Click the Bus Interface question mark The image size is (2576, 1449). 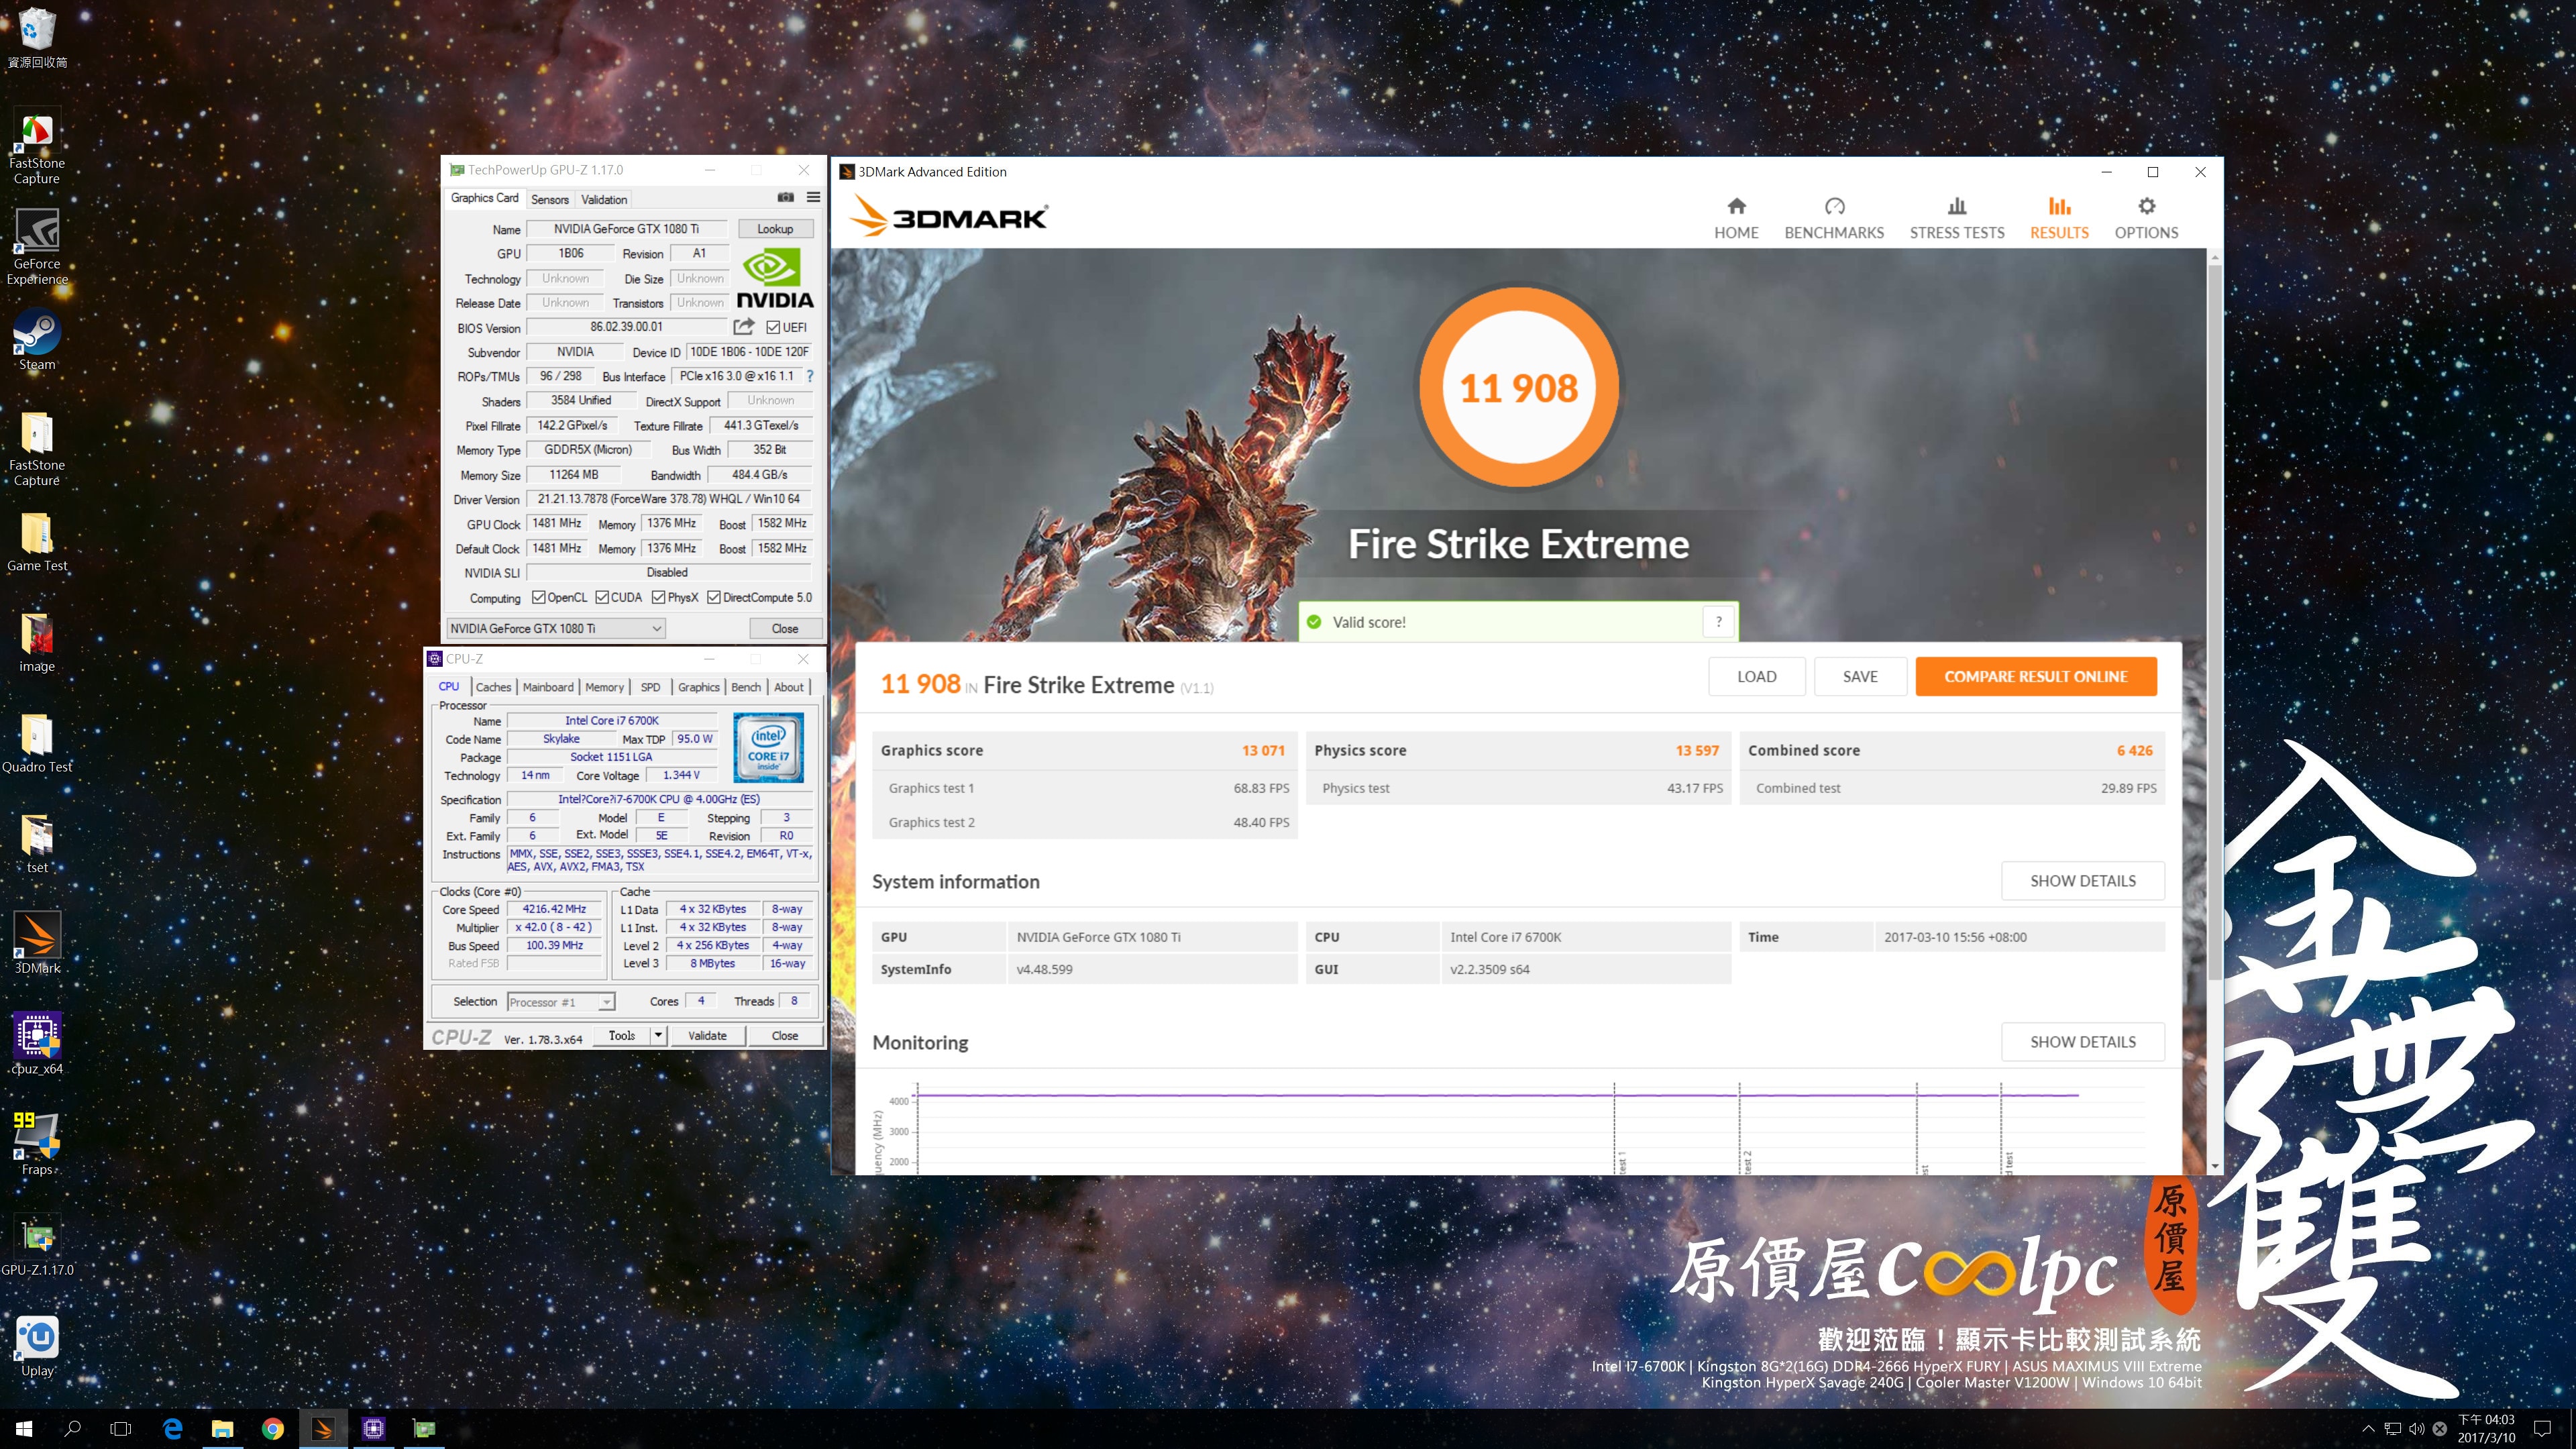[809, 376]
